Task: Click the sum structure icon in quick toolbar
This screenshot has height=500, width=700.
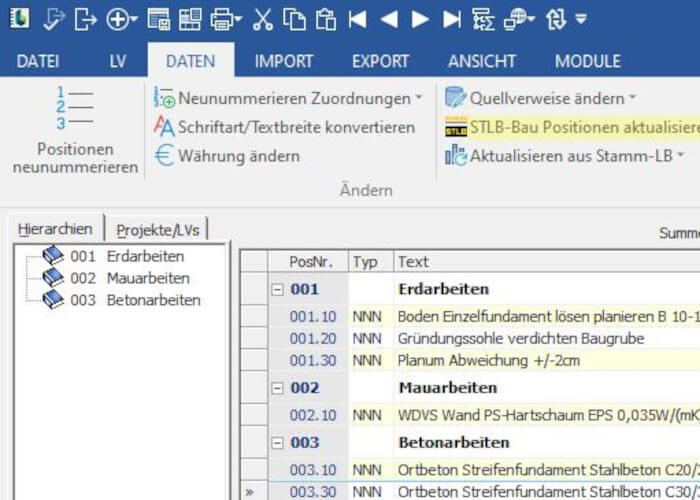Action: (x=483, y=20)
